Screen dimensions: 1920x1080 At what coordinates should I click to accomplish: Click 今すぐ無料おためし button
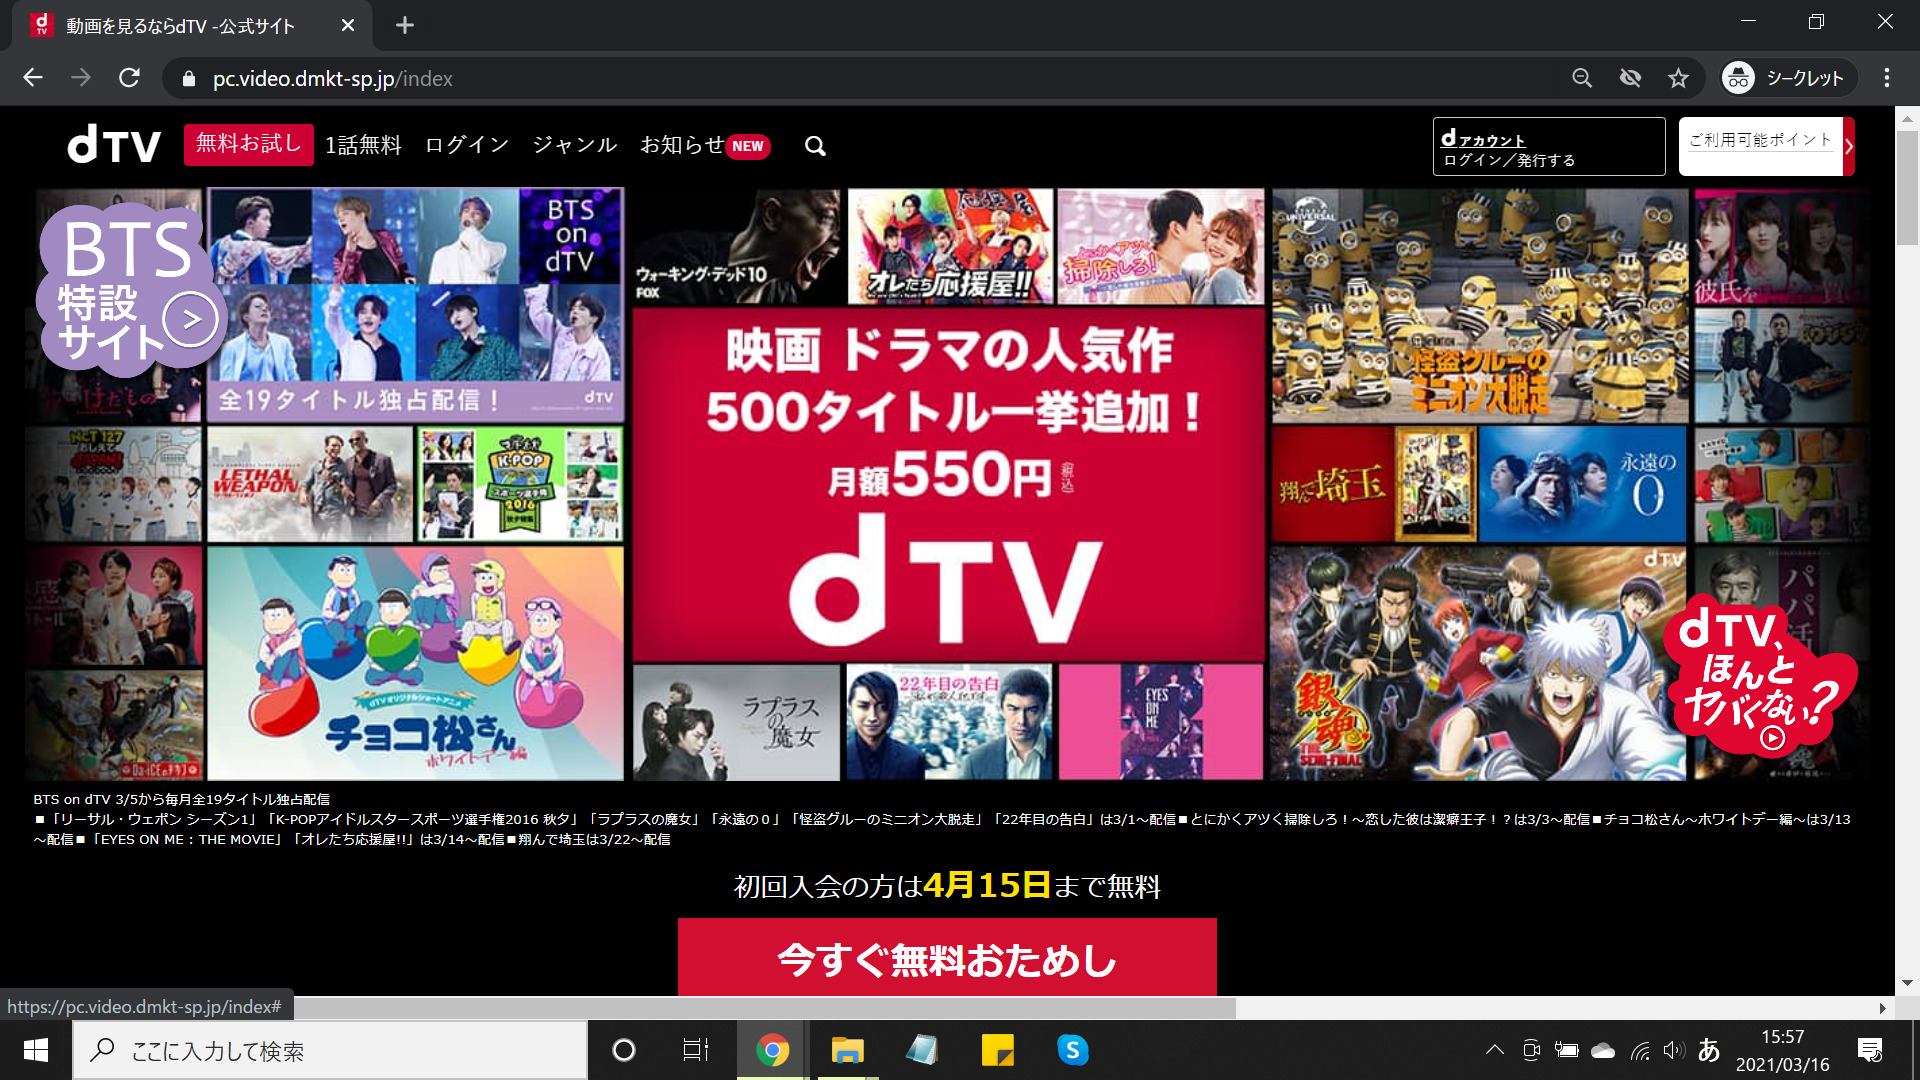tap(947, 958)
